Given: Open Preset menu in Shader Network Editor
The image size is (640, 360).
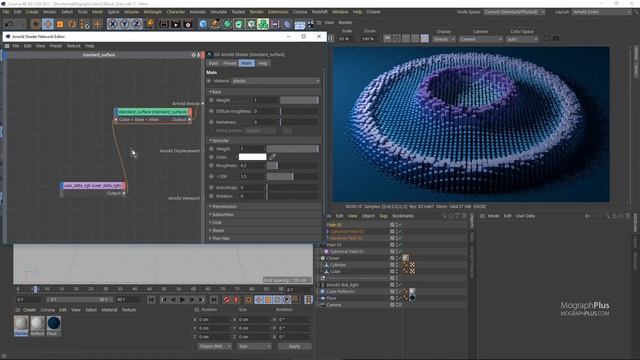Looking at the screenshot, I should 56,46.
